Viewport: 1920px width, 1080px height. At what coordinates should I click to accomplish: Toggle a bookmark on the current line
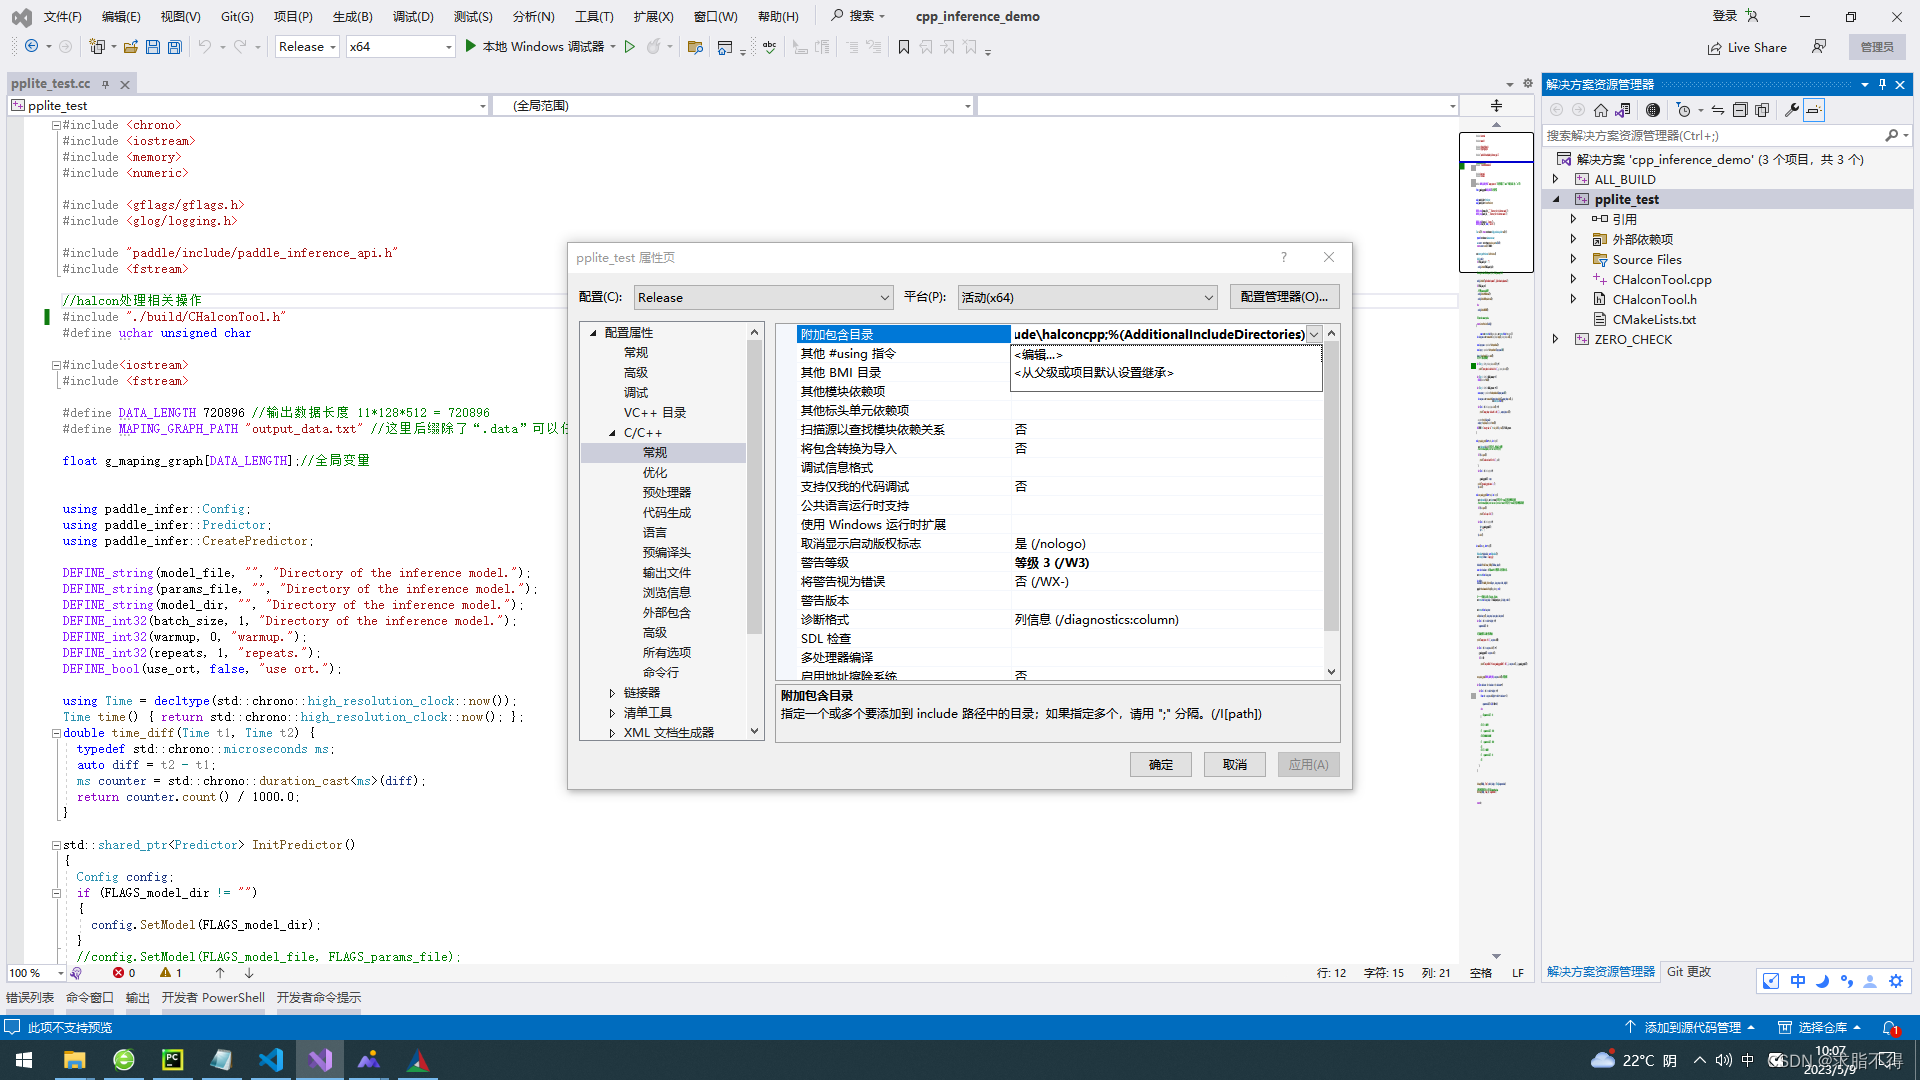tap(903, 46)
